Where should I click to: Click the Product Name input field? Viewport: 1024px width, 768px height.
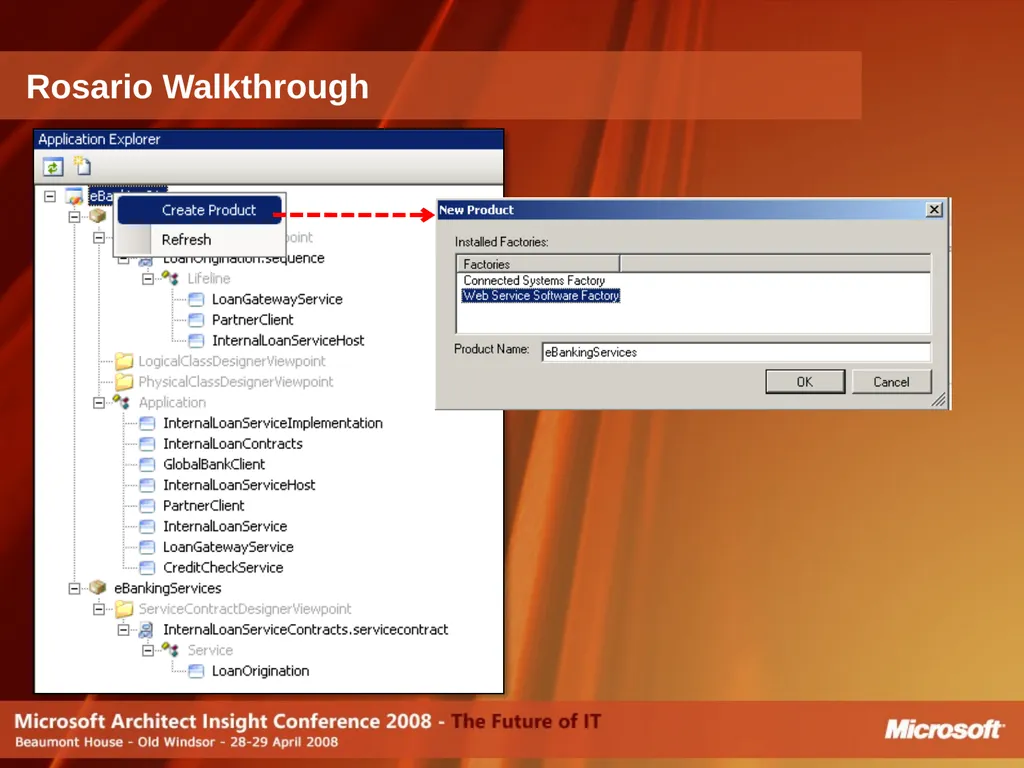tap(736, 352)
